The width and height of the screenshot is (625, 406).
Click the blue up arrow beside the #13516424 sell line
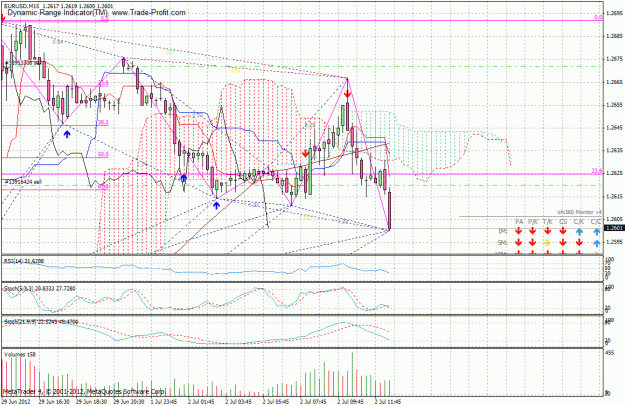click(x=183, y=178)
